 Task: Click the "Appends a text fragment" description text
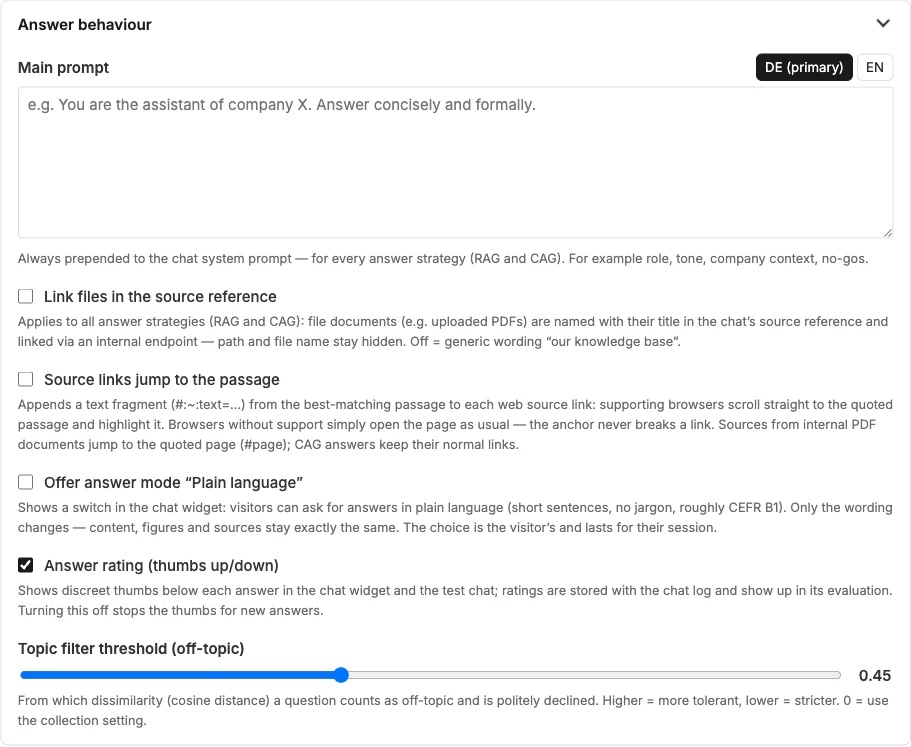[x=456, y=425]
